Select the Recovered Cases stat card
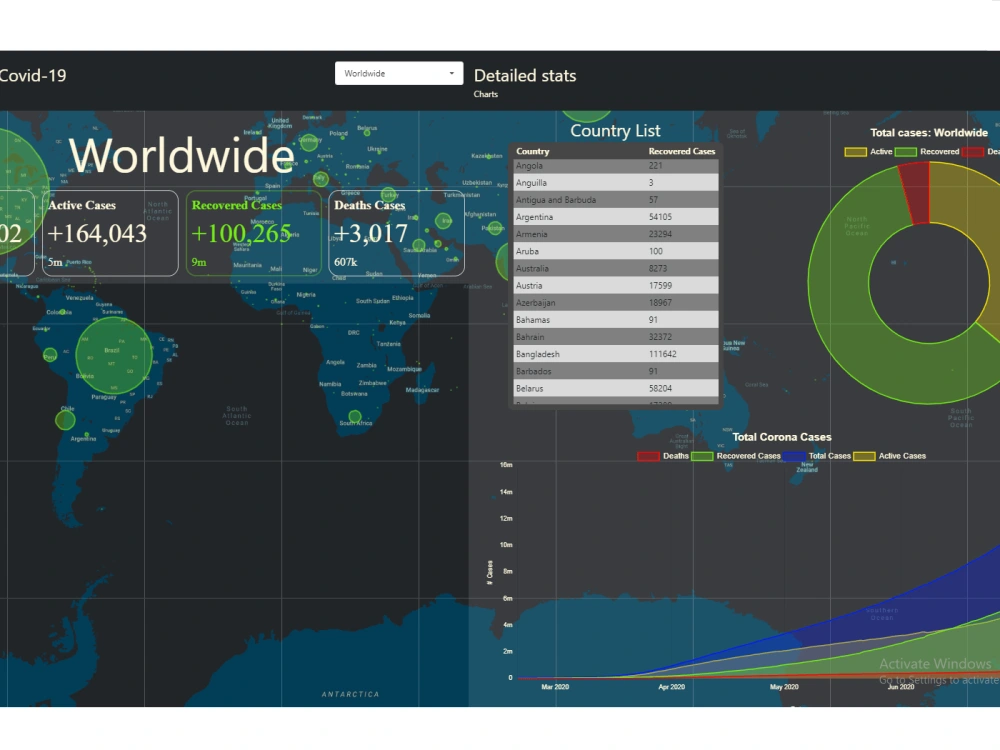This screenshot has height=750, width=1000. coord(254,233)
